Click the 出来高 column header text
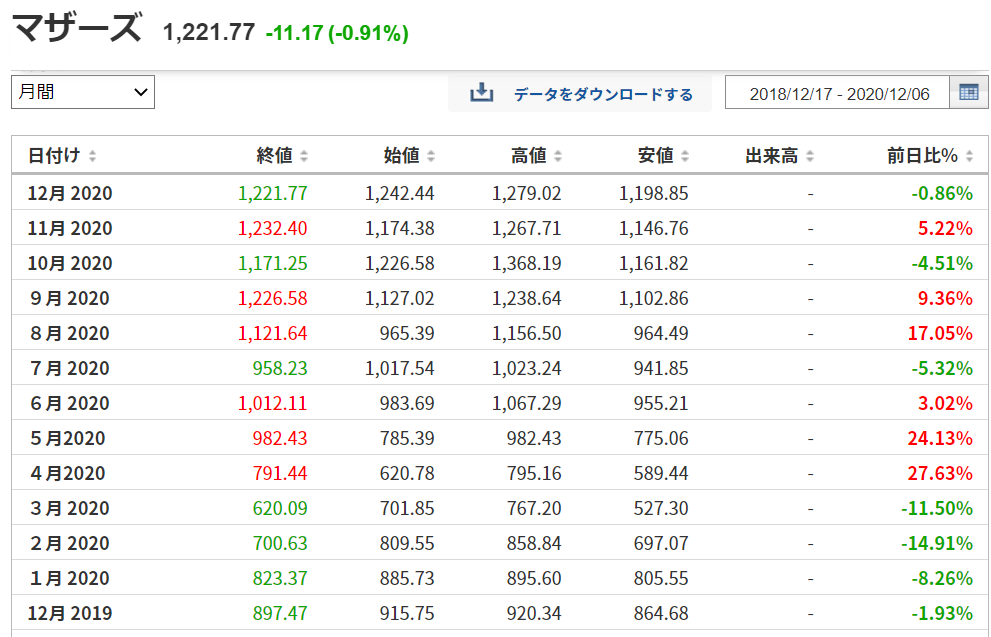 772,156
